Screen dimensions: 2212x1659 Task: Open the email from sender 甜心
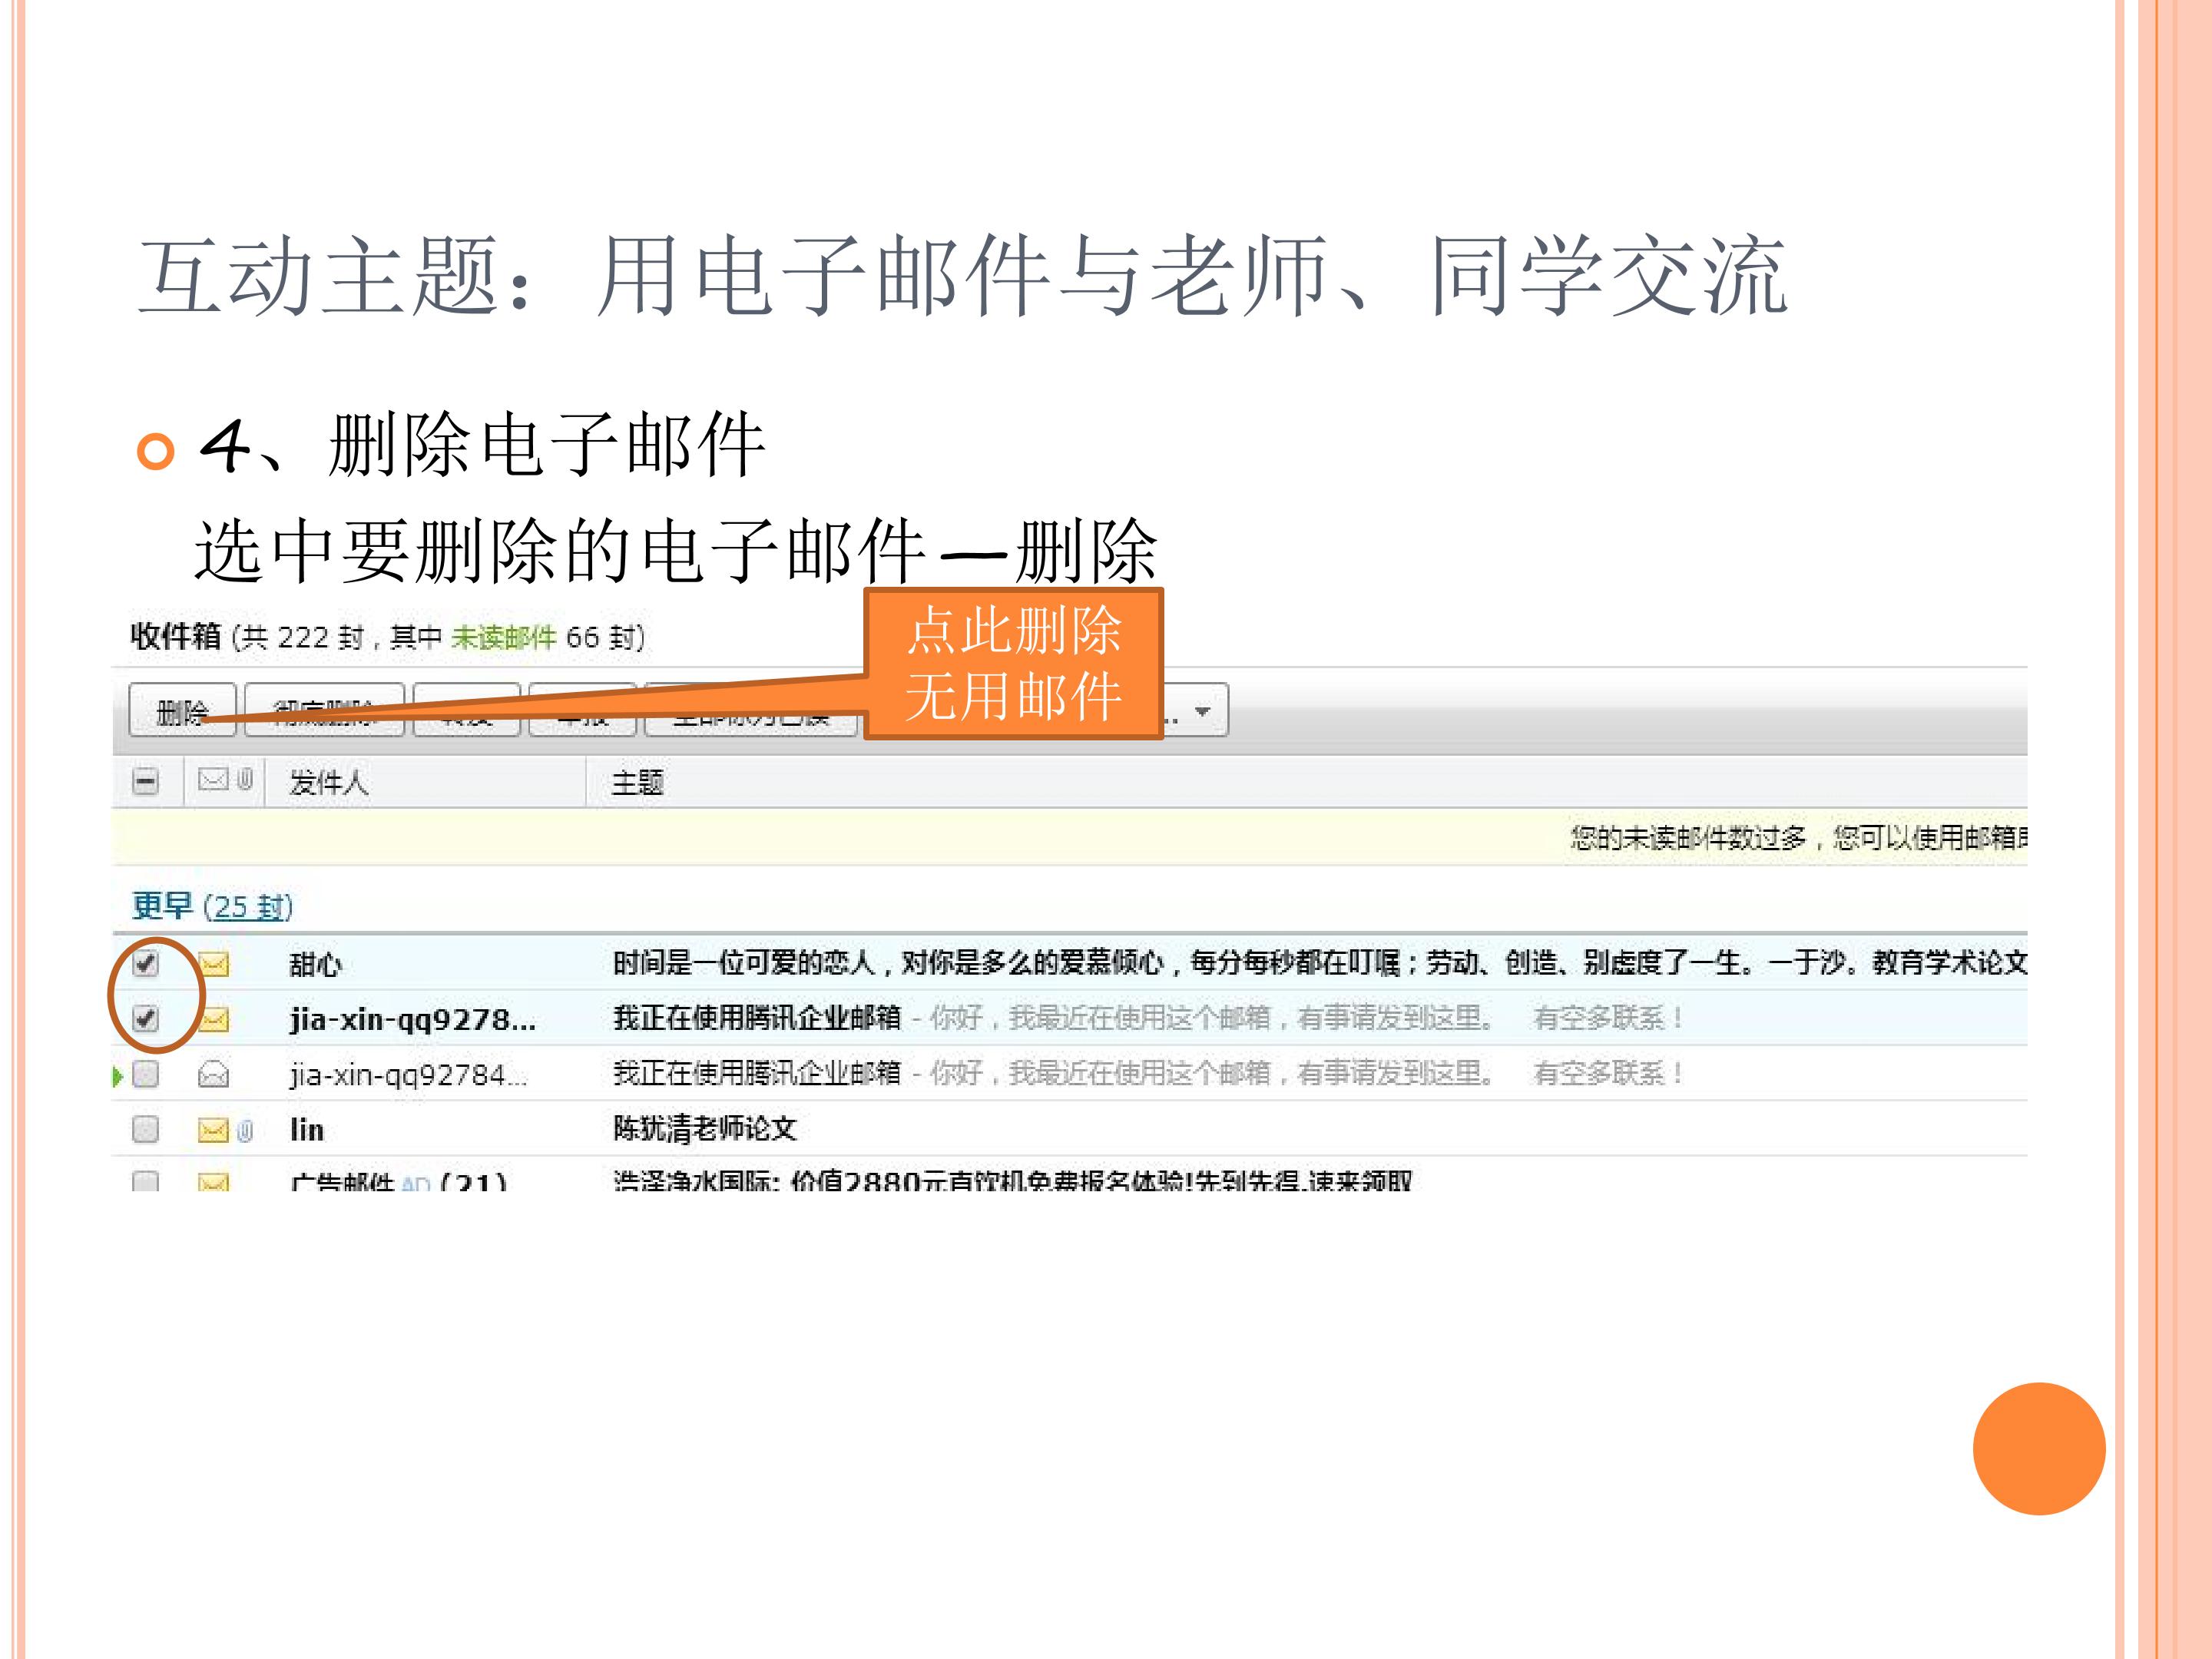tap(316, 964)
